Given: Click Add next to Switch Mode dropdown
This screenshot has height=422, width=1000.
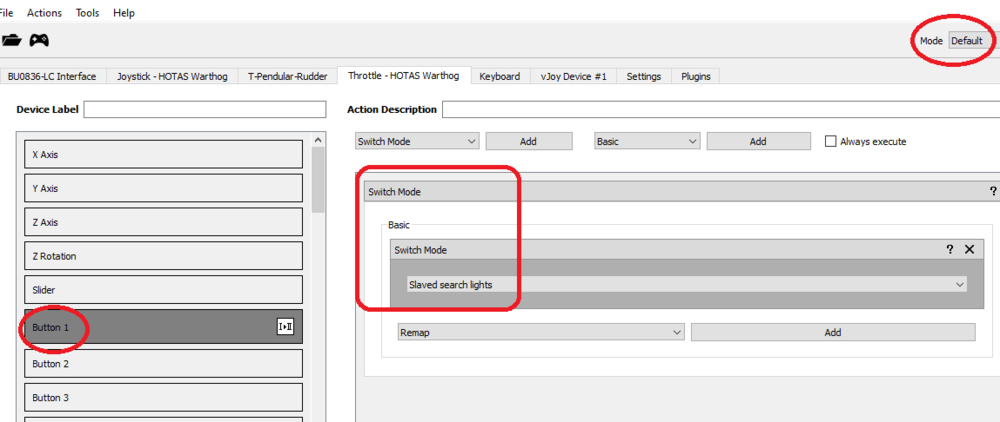Looking at the screenshot, I should coord(529,142).
